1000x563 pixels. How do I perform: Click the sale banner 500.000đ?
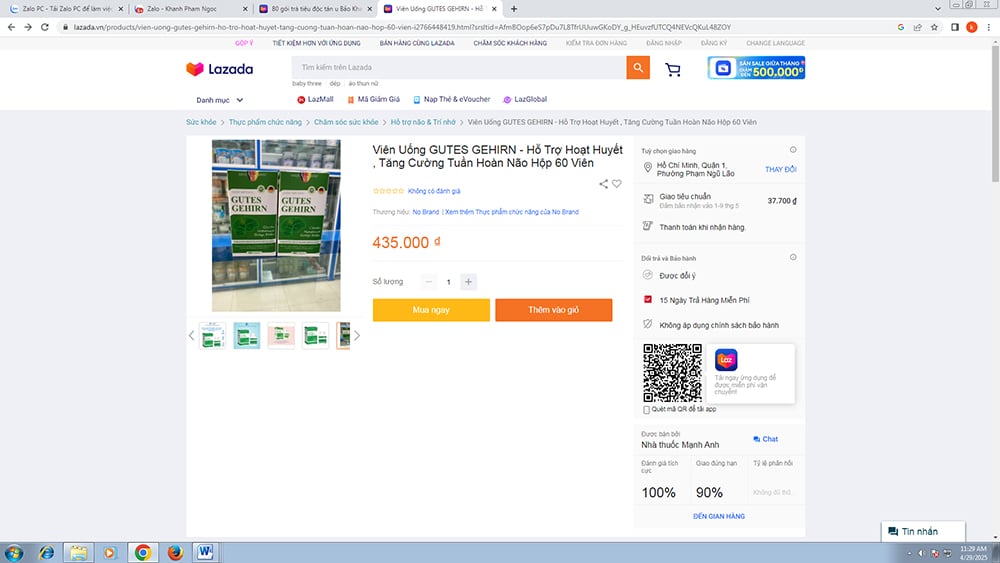(x=756, y=68)
